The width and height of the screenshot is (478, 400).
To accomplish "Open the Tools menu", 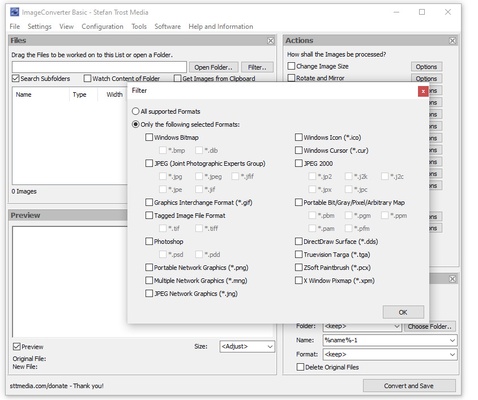I will [x=139, y=27].
